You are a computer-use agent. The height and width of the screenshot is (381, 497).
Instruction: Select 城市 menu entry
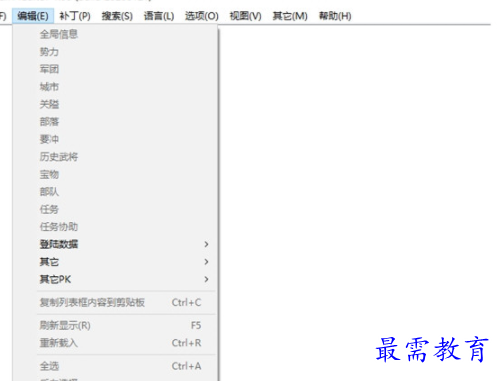point(115,87)
